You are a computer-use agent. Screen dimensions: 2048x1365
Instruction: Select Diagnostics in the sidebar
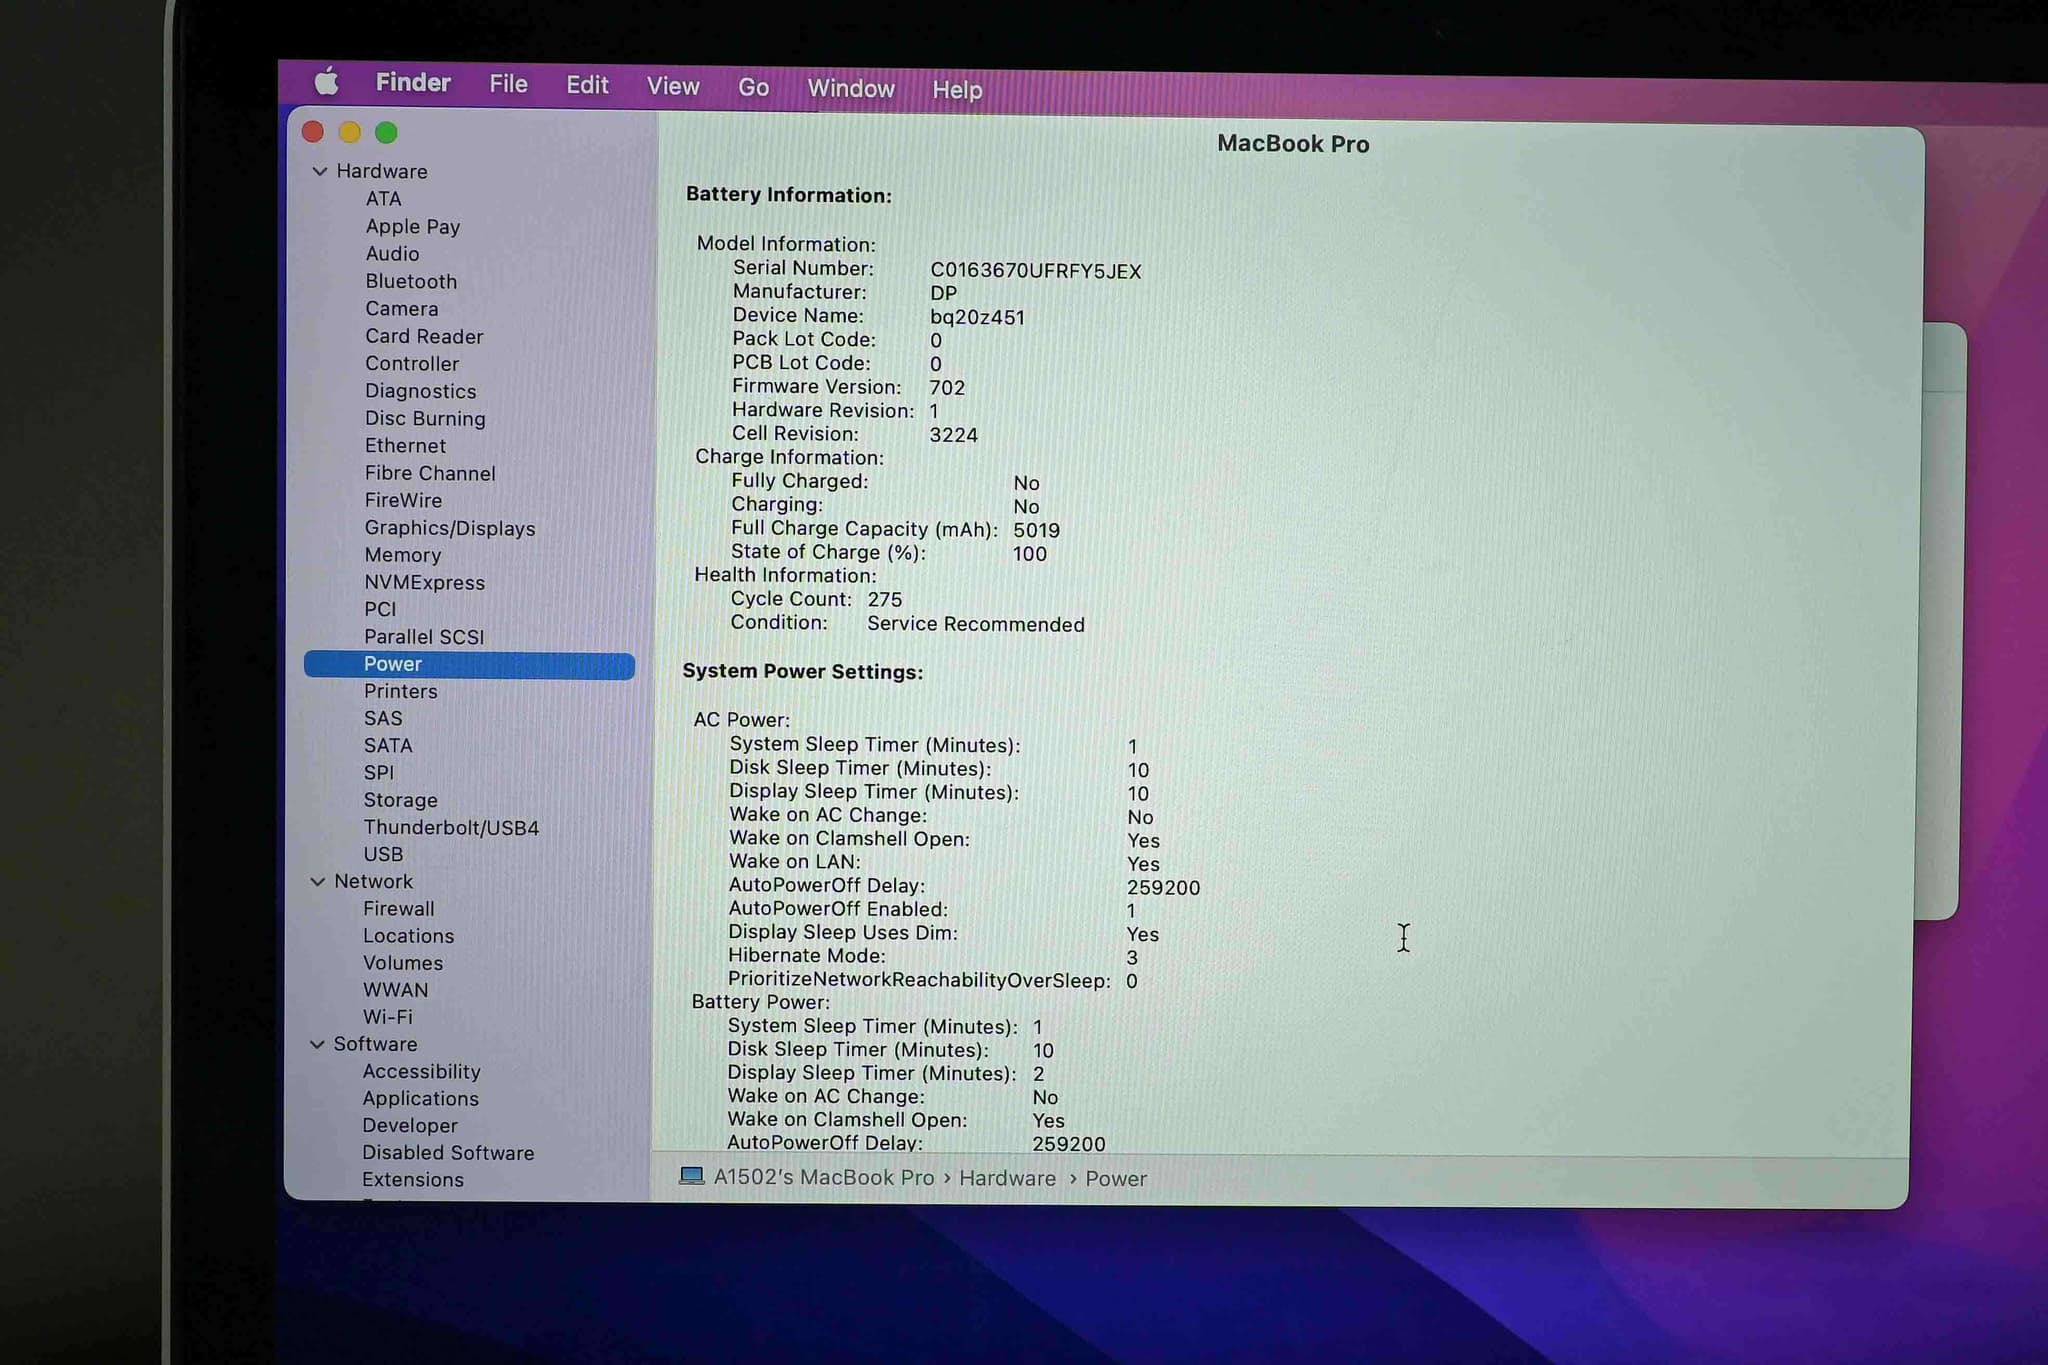420,391
